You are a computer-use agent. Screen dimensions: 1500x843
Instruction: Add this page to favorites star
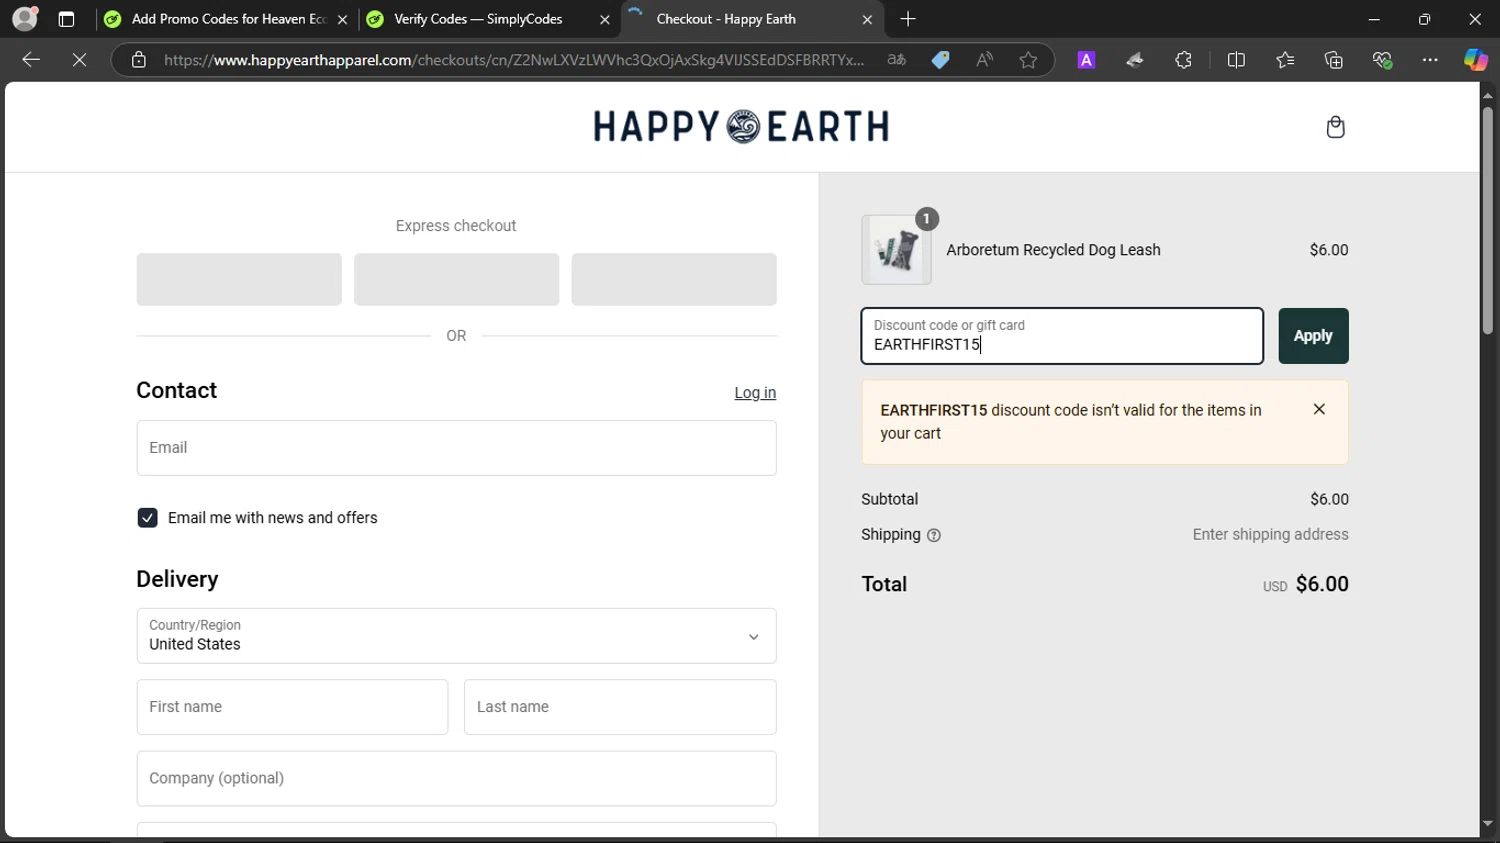point(1028,60)
